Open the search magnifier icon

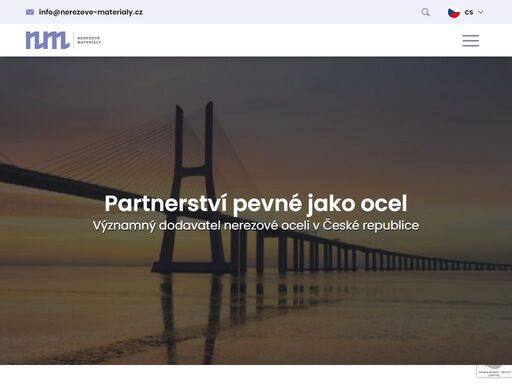click(425, 12)
